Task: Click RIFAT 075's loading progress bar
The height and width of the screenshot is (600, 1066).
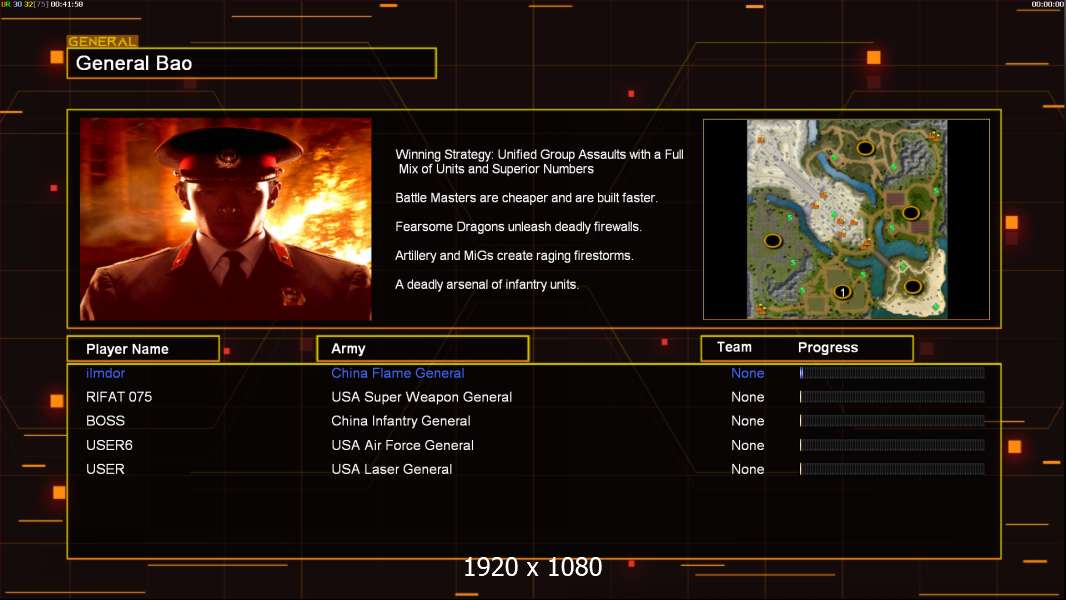Action: pyautogui.click(x=892, y=397)
